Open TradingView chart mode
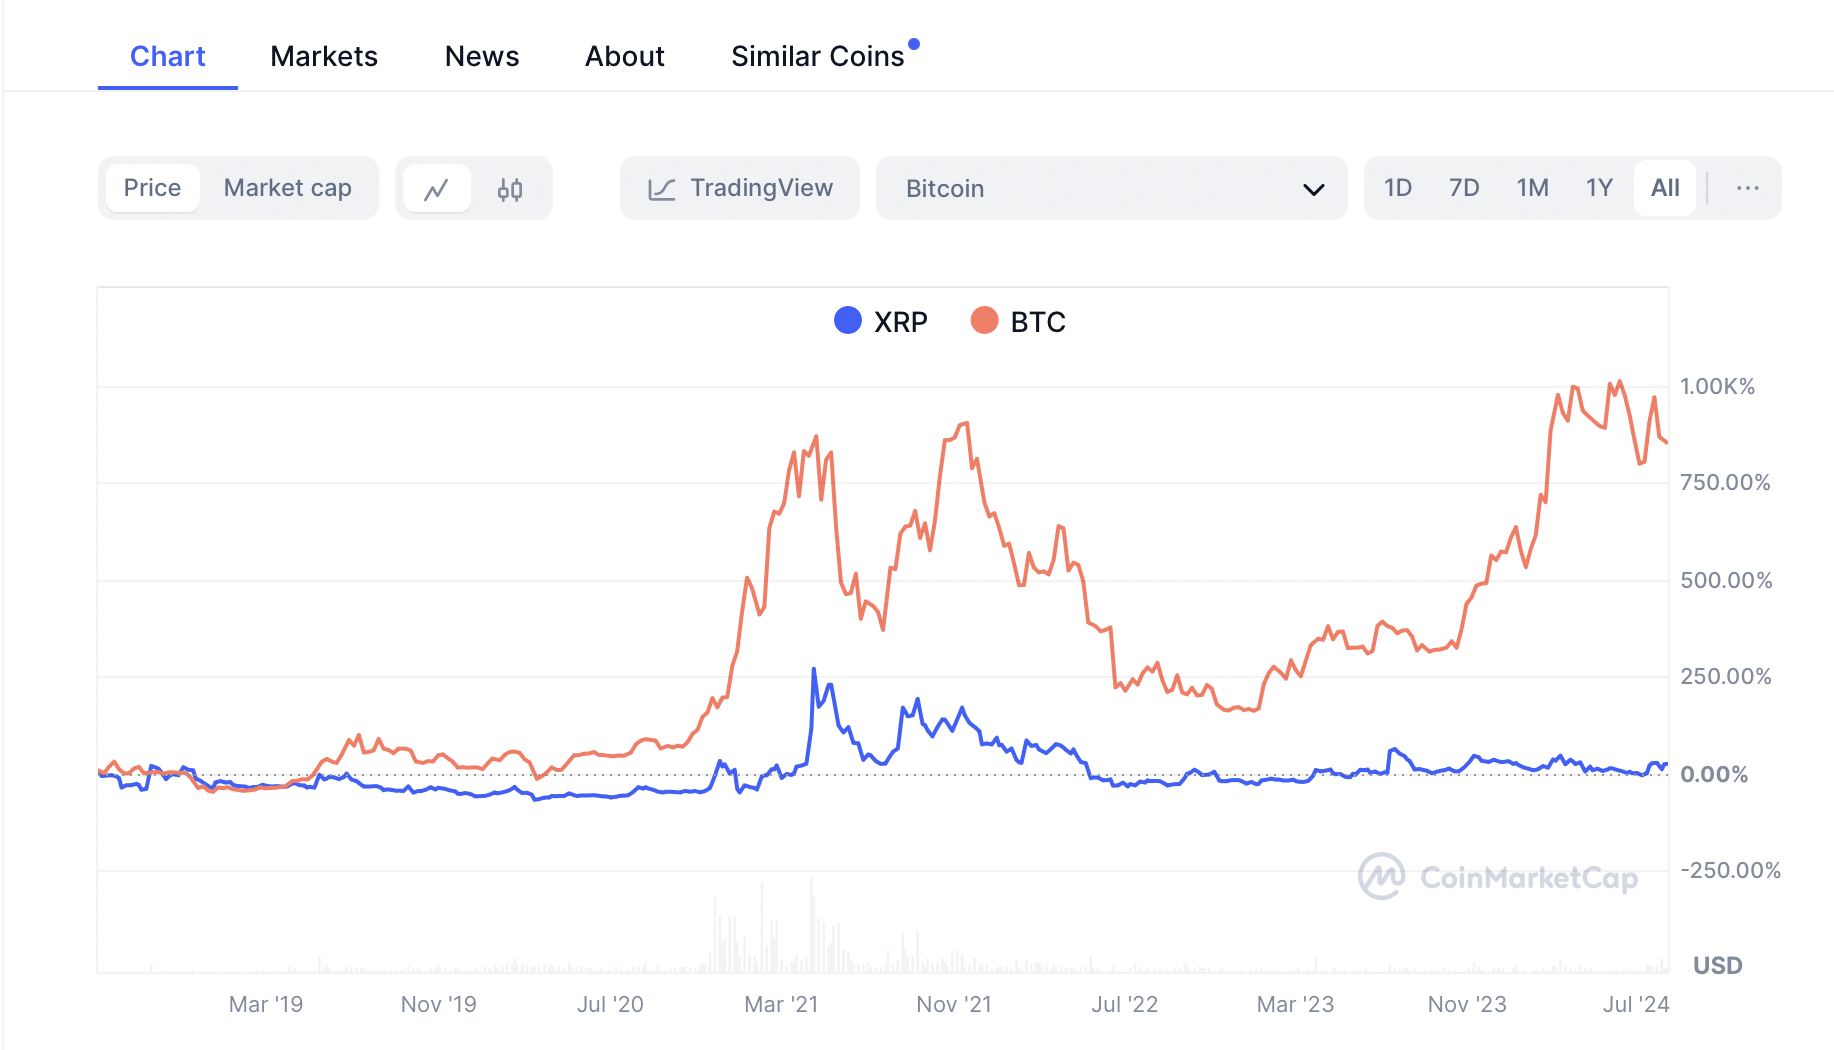The image size is (1834, 1050). point(740,188)
